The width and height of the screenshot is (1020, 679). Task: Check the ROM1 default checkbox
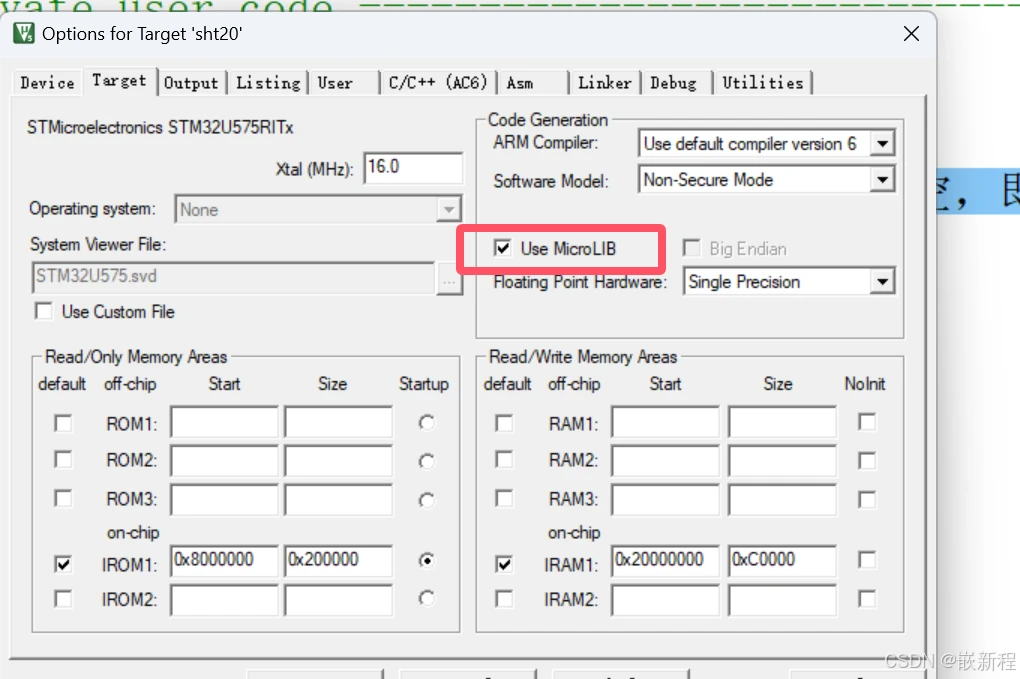63,423
